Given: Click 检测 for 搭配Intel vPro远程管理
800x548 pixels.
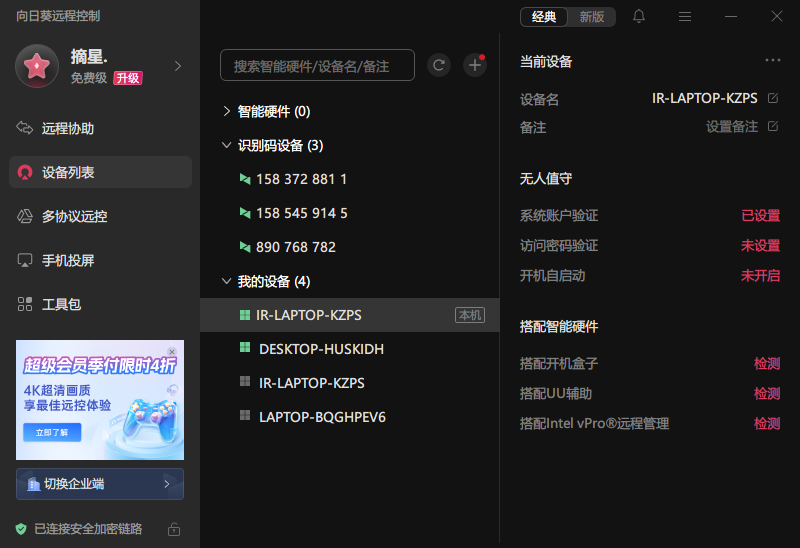Looking at the screenshot, I should click(x=767, y=424).
